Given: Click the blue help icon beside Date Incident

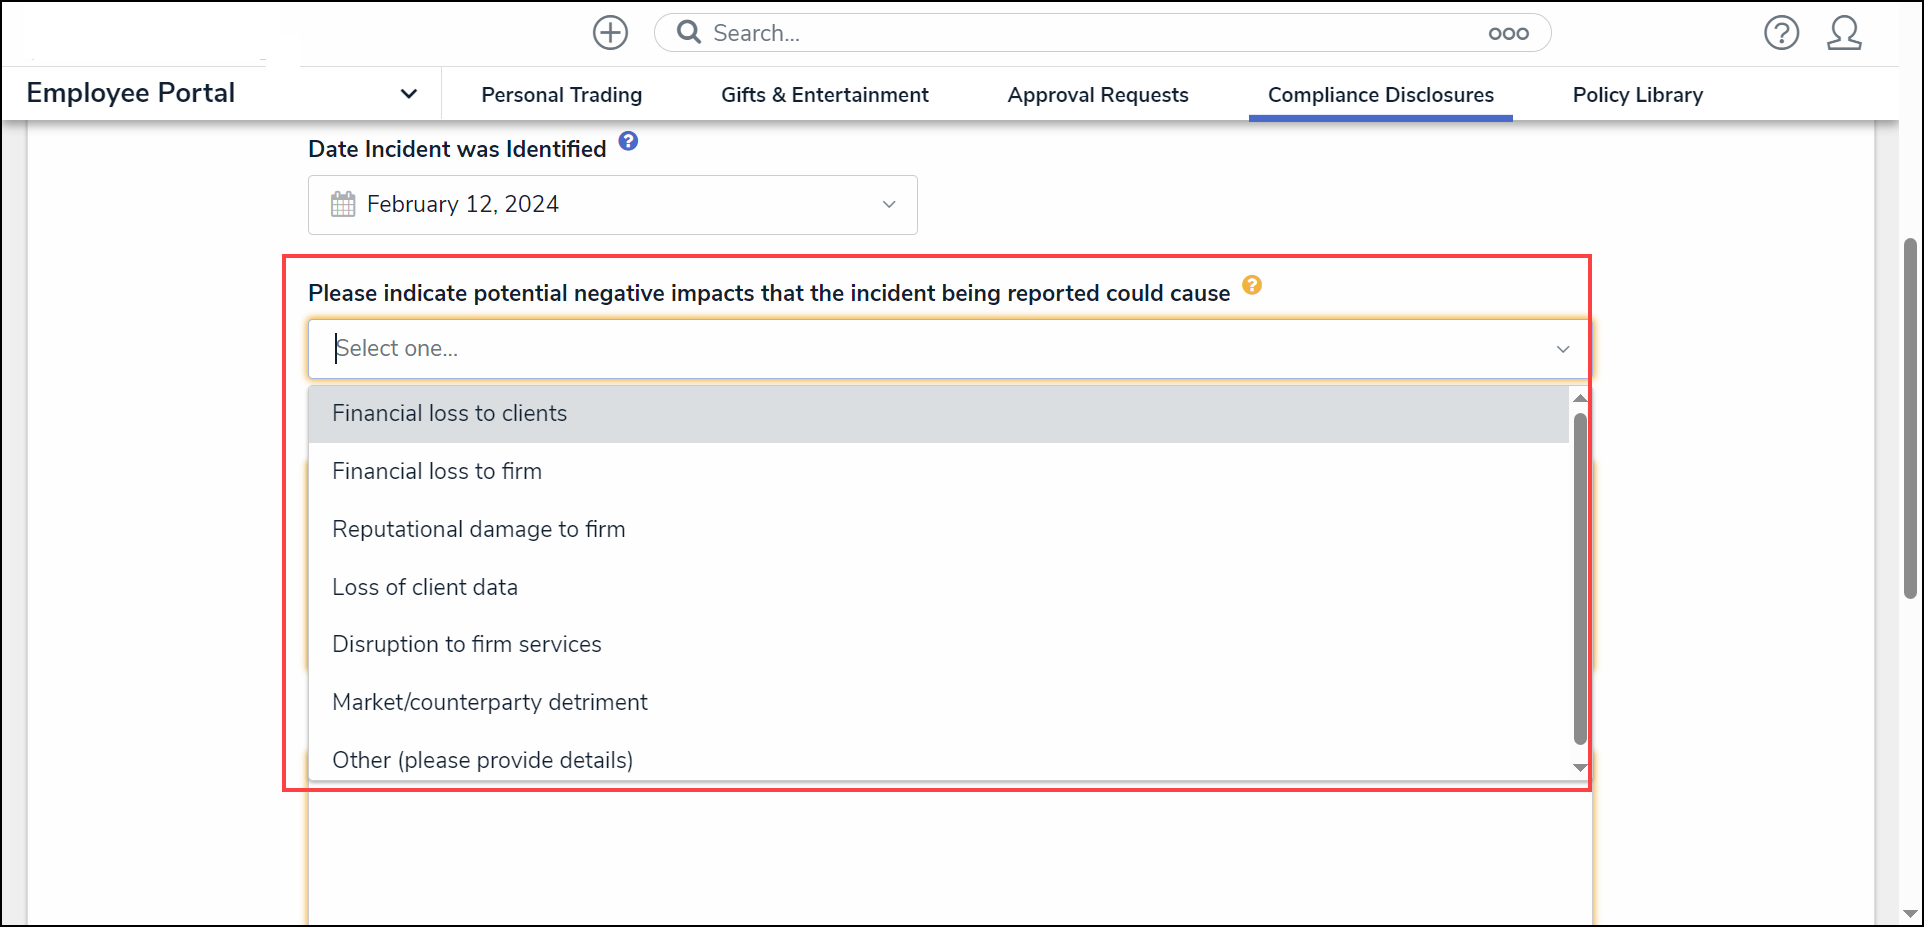Looking at the screenshot, I should tap(628, 141).
